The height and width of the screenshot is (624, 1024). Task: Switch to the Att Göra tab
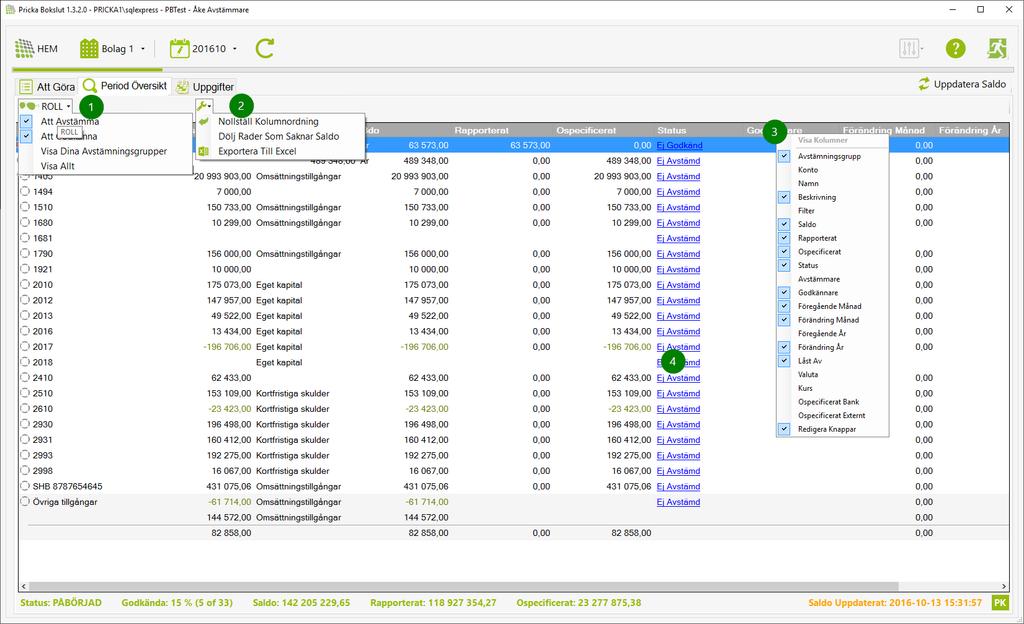coord(47,87)
